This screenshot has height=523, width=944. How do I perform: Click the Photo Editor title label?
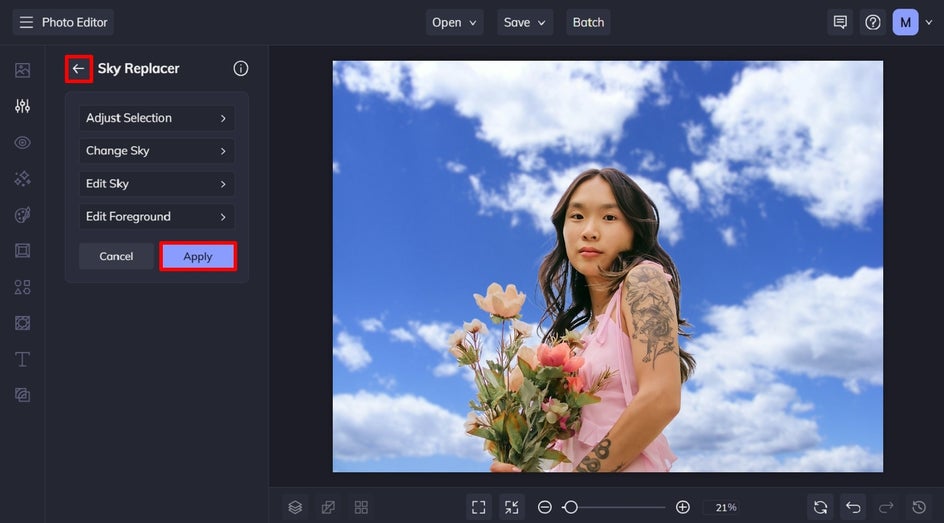pyautogui.click(x=75, y=22)
